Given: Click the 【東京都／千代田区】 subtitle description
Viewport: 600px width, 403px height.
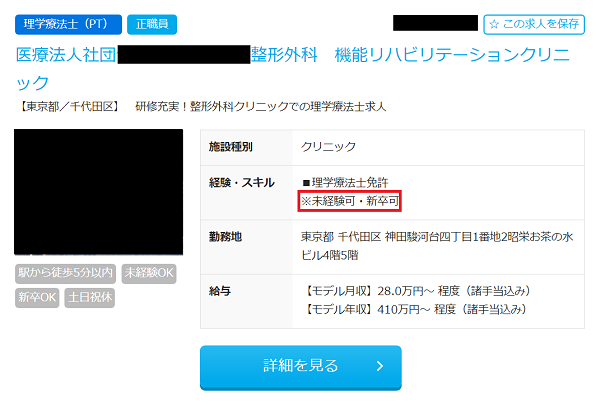Looking at the screenshot, I should [x=200, y=105].
